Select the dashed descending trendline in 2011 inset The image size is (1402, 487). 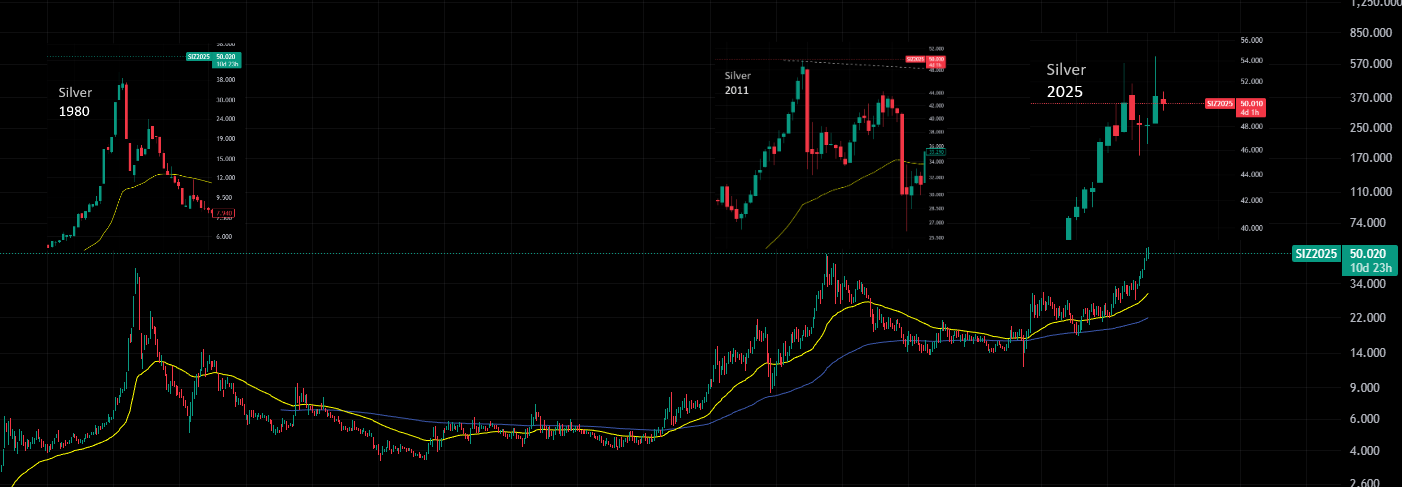coord(850,64)
